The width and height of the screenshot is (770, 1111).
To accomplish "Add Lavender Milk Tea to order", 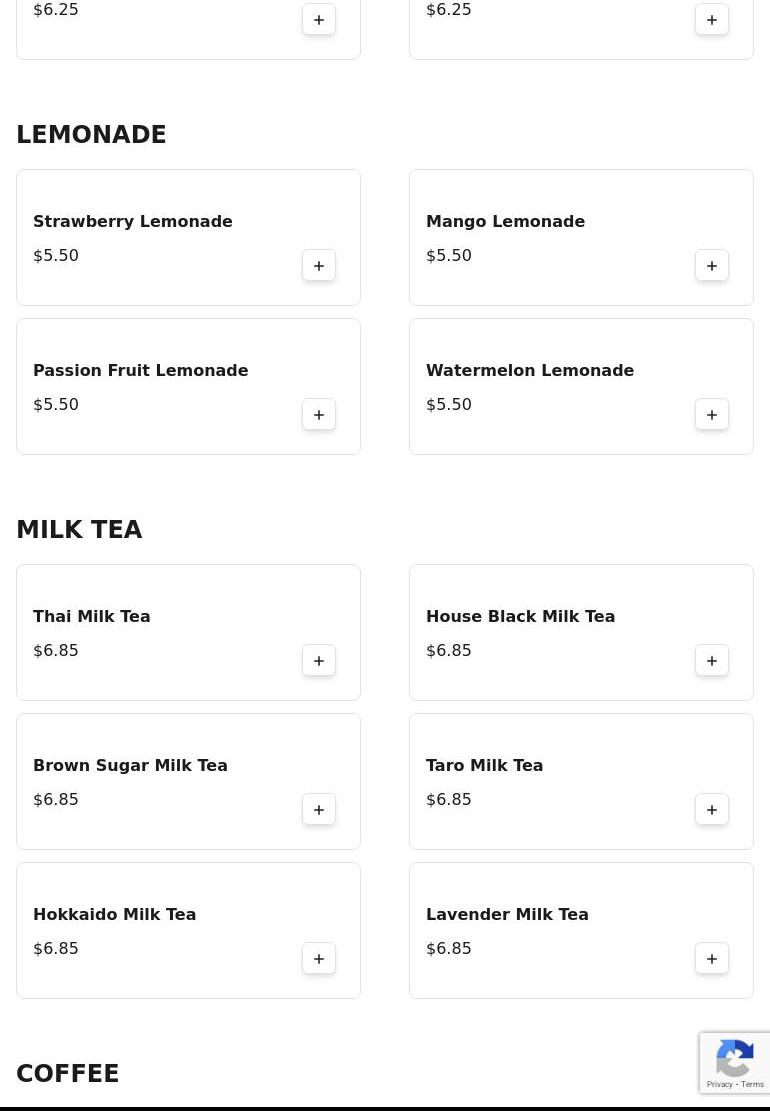I will click(712, 958).
